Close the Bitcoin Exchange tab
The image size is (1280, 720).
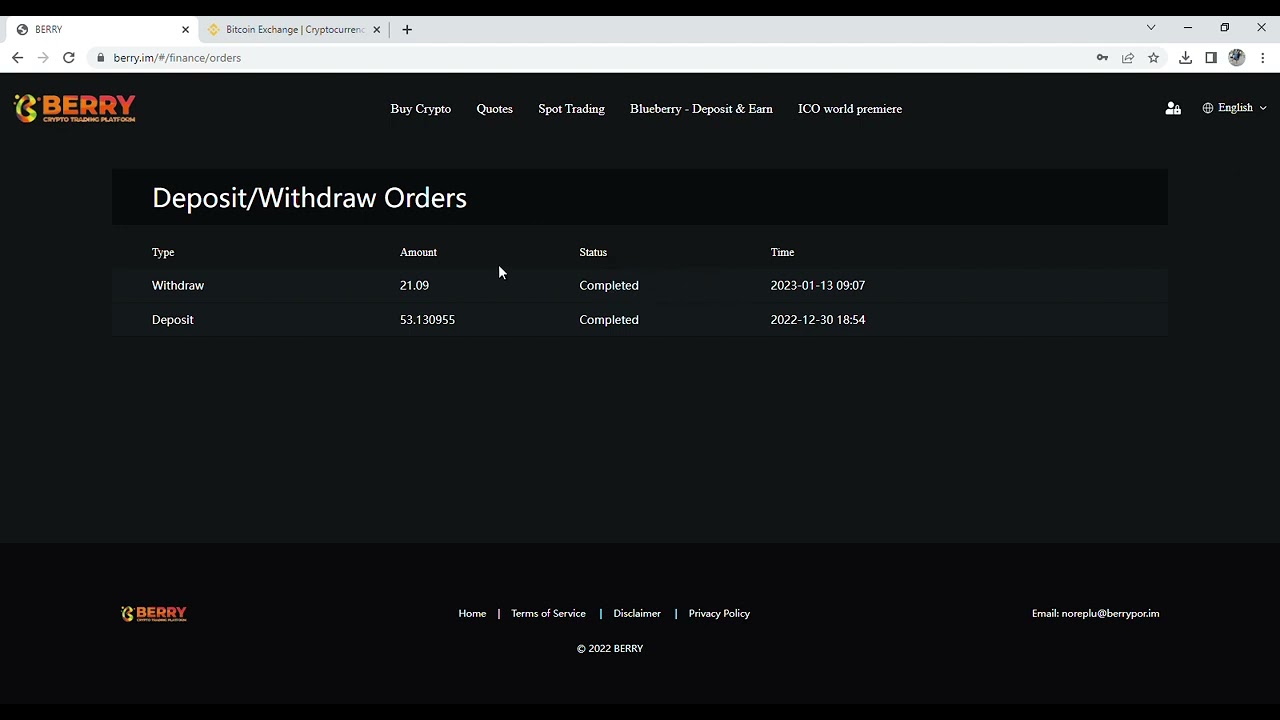[377, 30]
